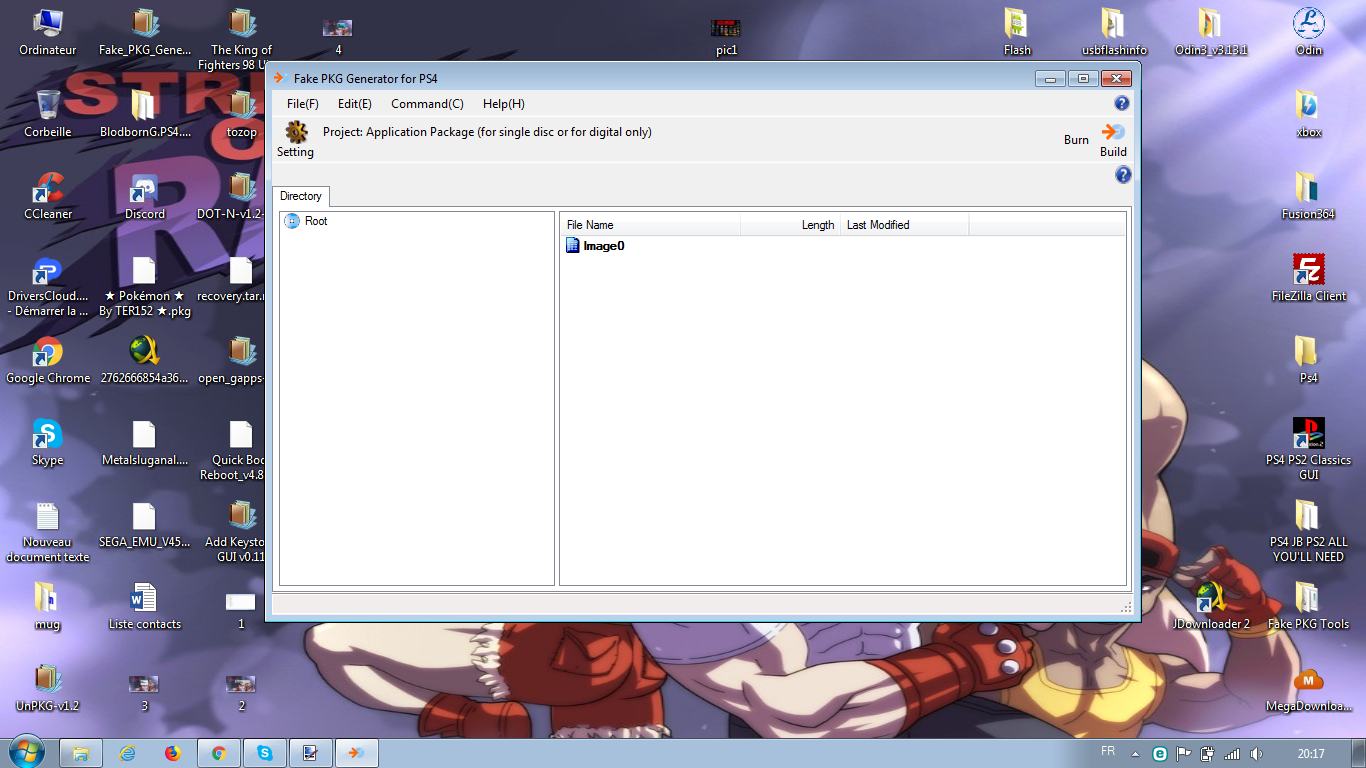Click the help icon under the Build button
The height and width of the screenshot is (768, 1366).
click(1123, 175)
